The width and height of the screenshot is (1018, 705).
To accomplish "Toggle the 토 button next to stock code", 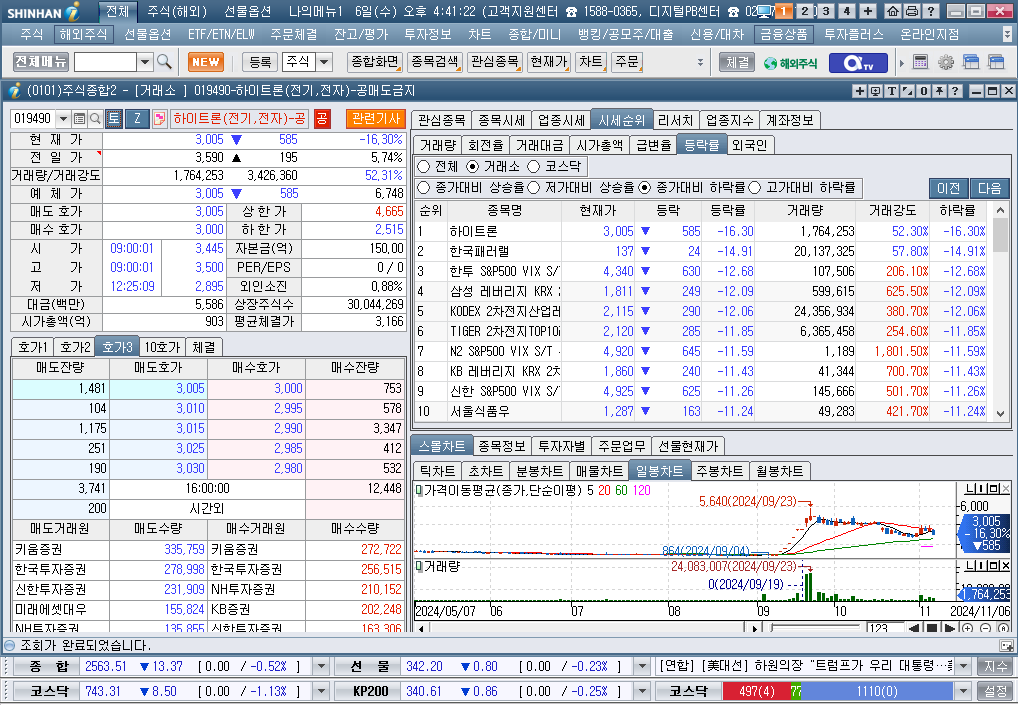I will point(114,119).
